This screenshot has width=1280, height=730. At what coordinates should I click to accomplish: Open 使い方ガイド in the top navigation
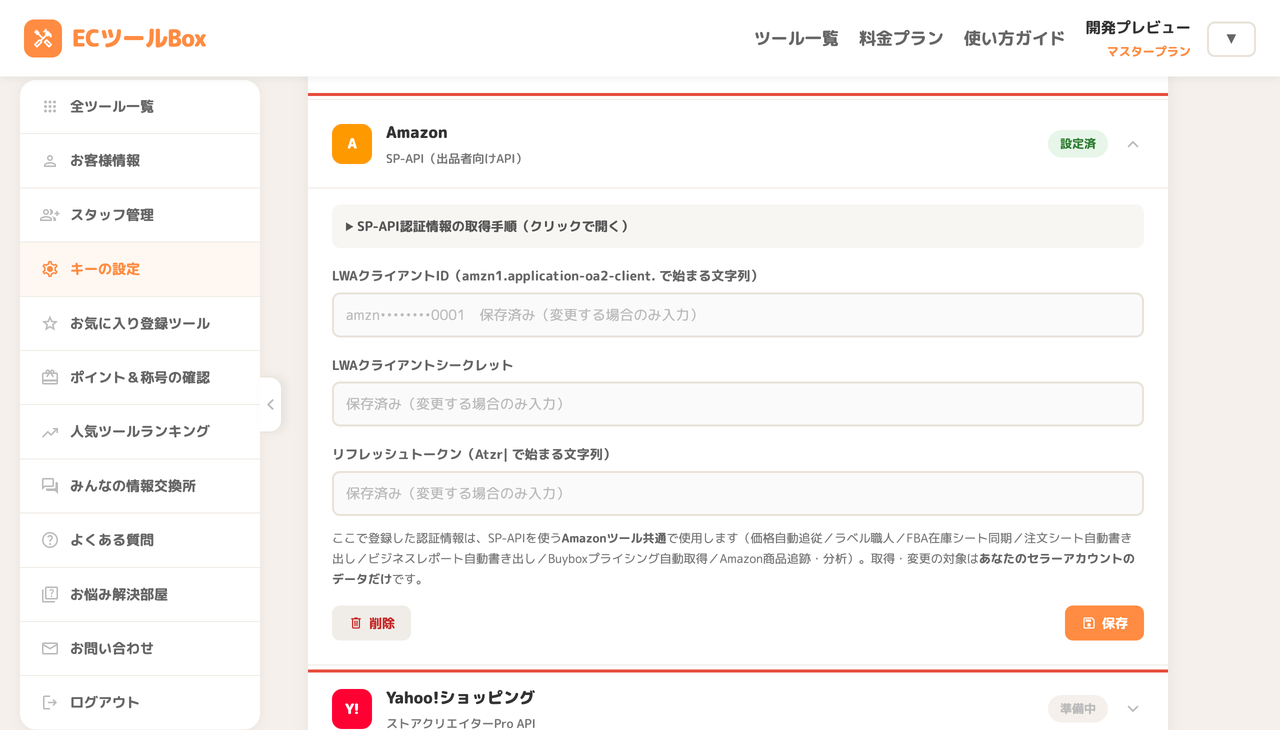pyautogui.click(x=1014, y=39)
